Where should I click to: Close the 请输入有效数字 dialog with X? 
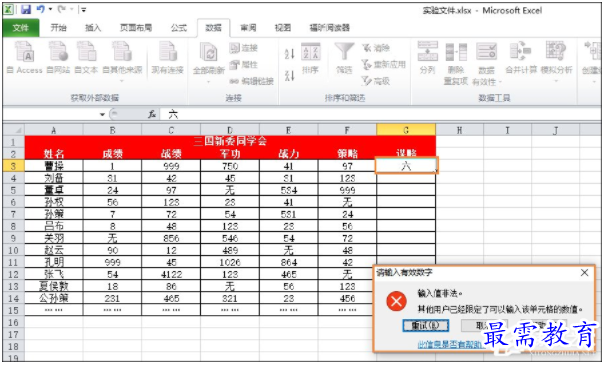(585, 273)
